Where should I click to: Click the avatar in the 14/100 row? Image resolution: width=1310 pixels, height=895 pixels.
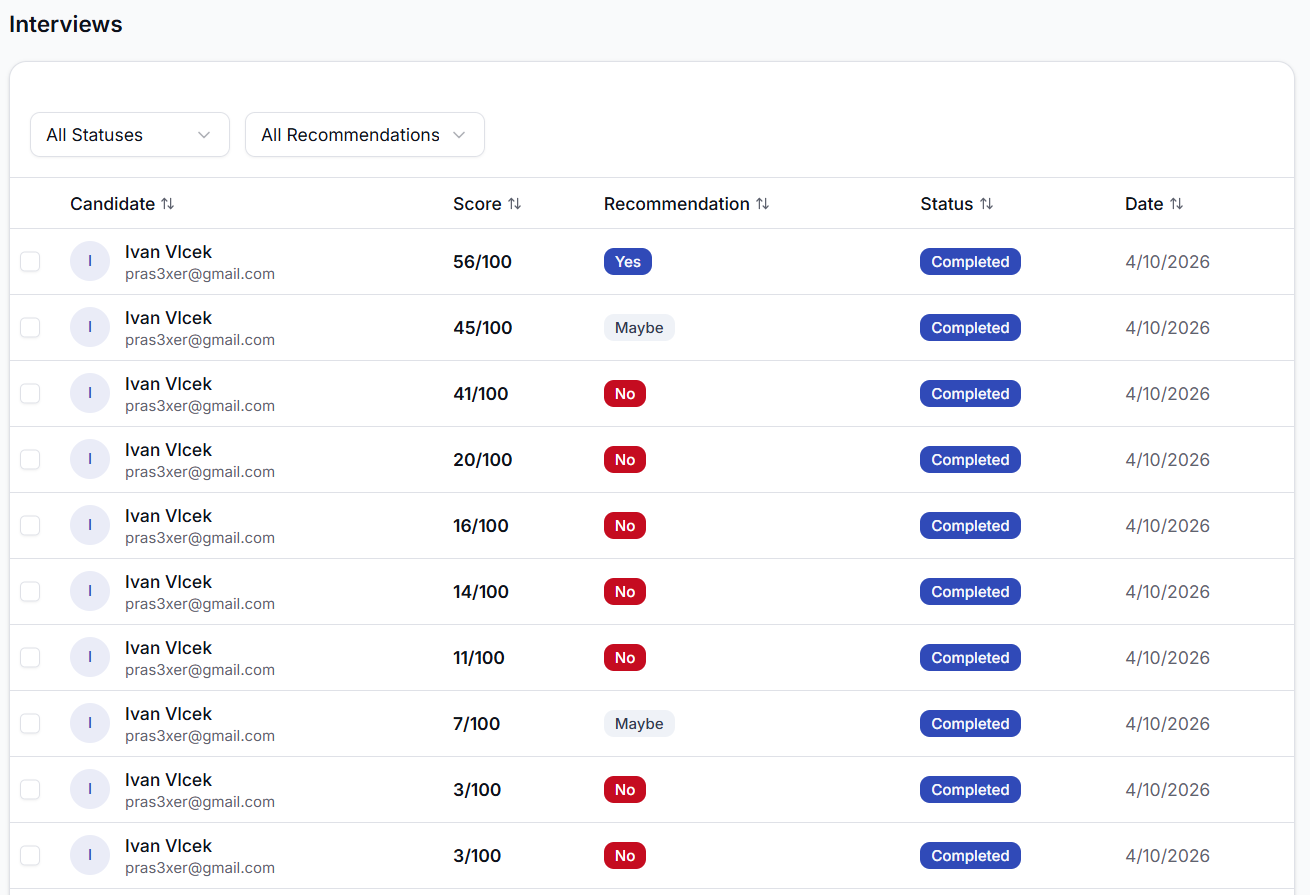tap(90, 591)
